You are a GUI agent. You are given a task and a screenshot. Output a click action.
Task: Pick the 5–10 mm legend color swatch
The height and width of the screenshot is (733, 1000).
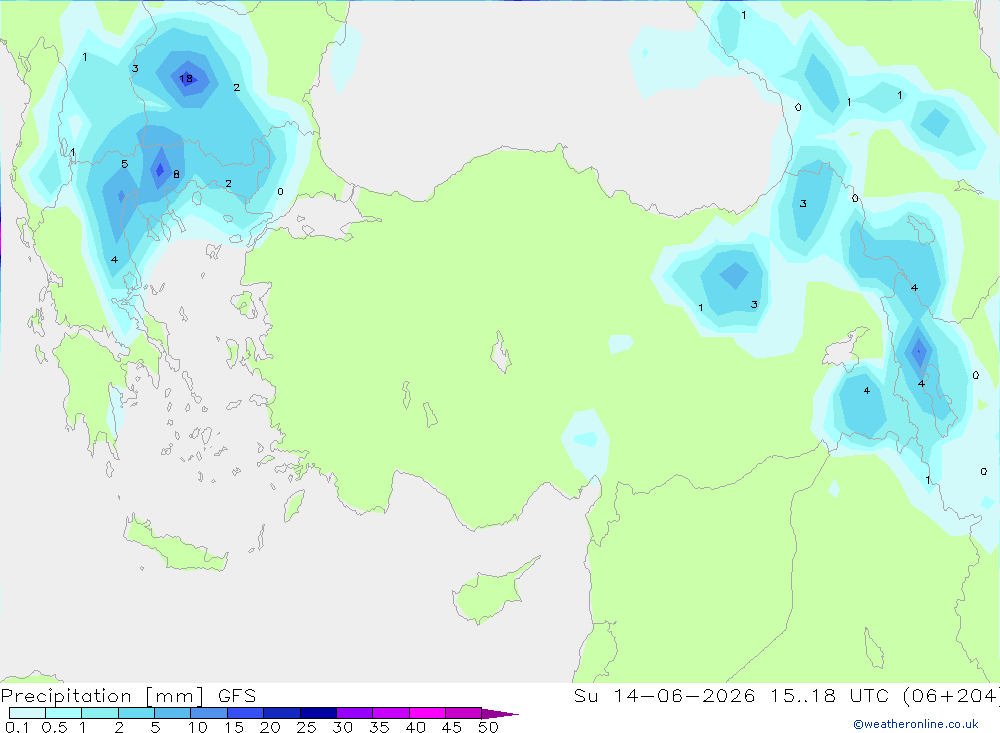click(x=172, y=713)
